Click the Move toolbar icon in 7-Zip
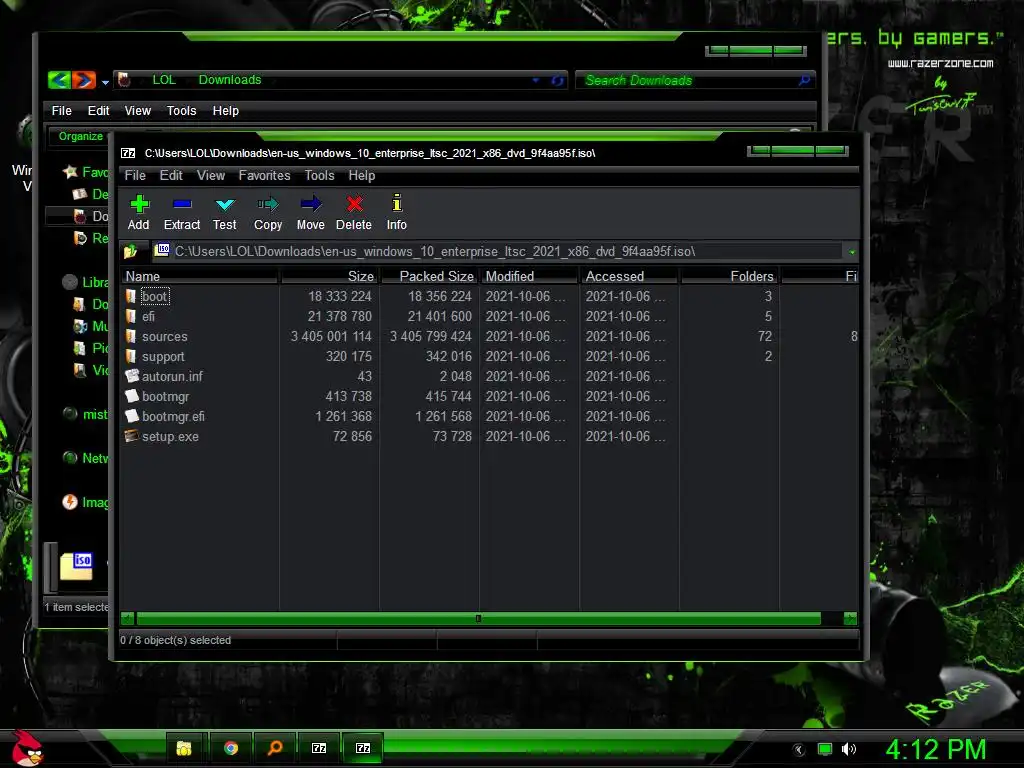 [311, 204]
